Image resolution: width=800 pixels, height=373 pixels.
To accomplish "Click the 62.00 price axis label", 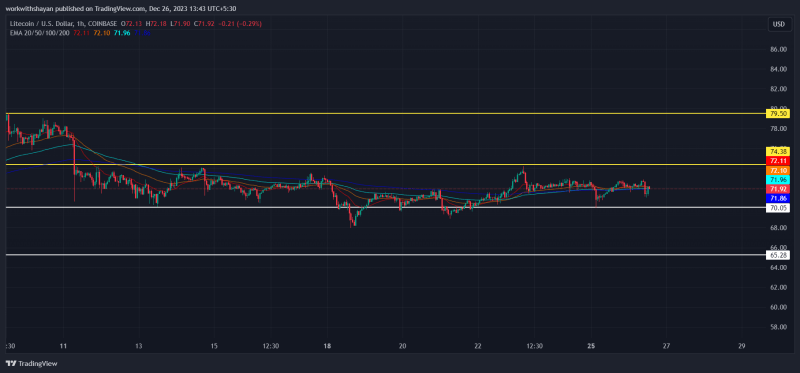I will click(x=778, y=287).
